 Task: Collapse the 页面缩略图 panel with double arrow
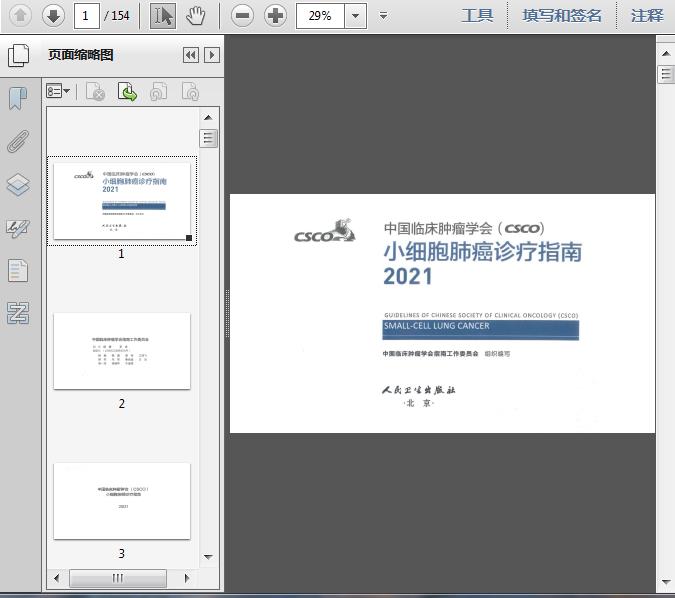[191, 55]
